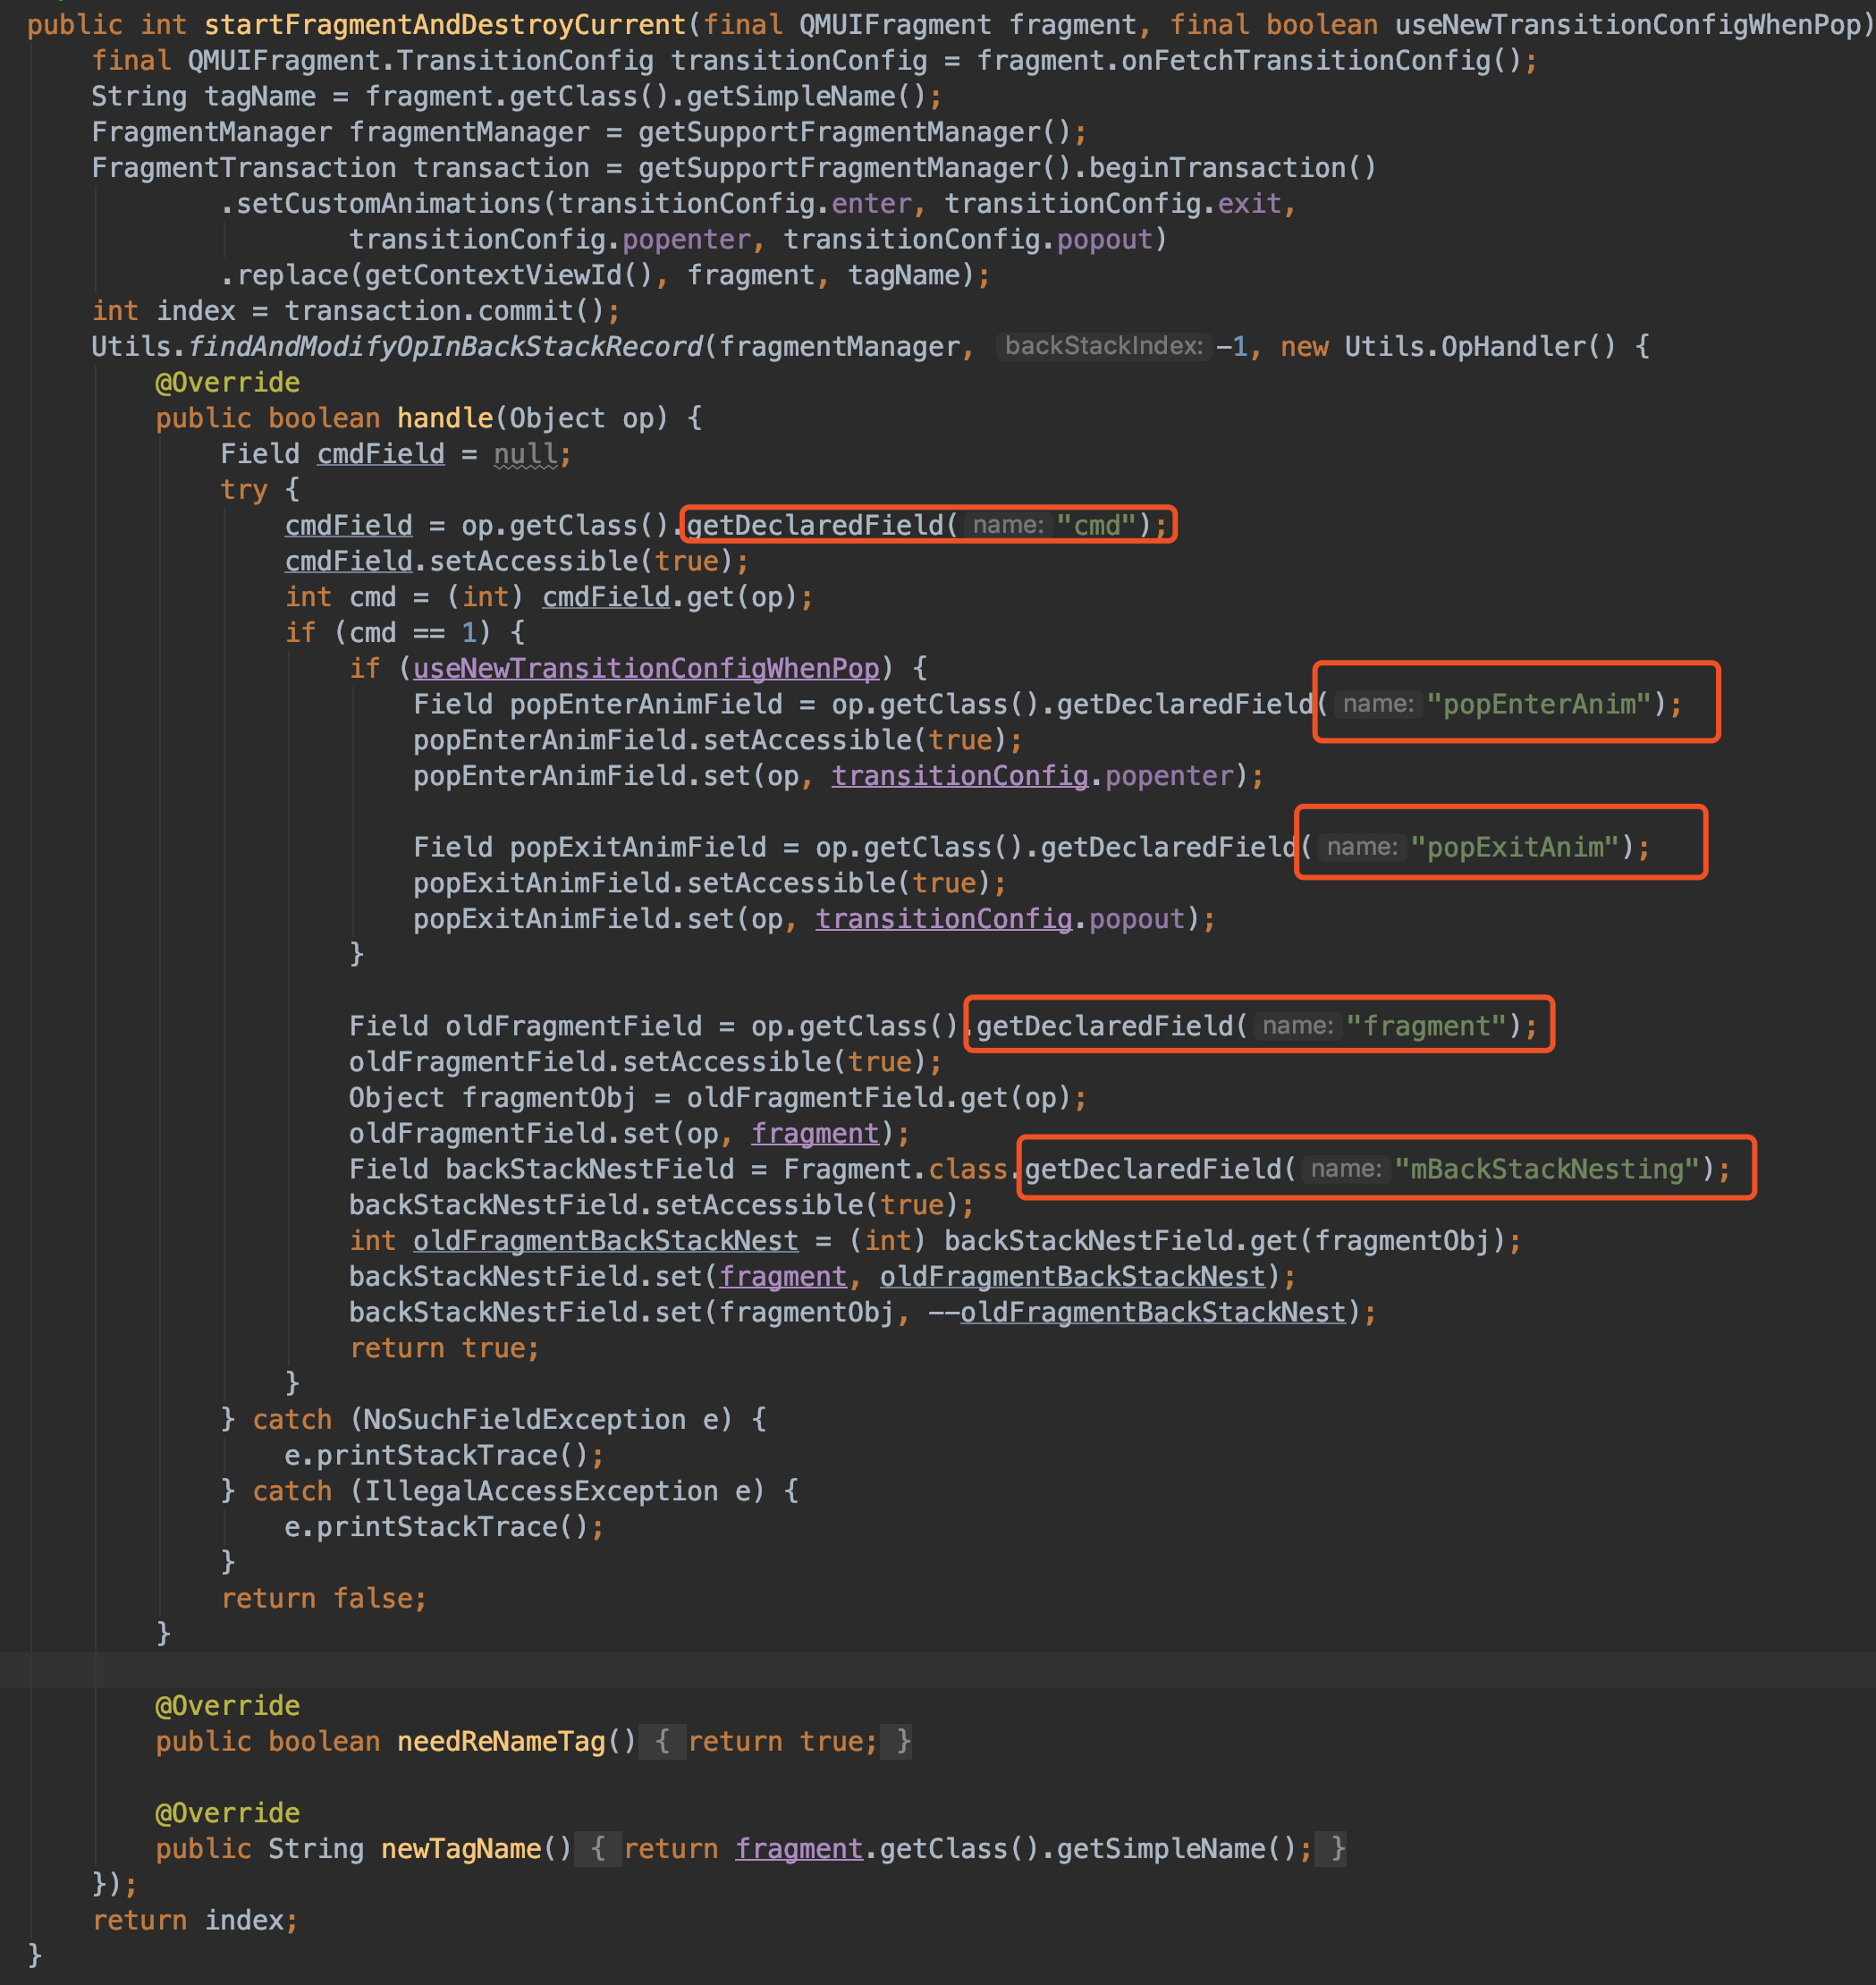Click the findAndModifyOpInBackStackRecord method call

[448, 346]
